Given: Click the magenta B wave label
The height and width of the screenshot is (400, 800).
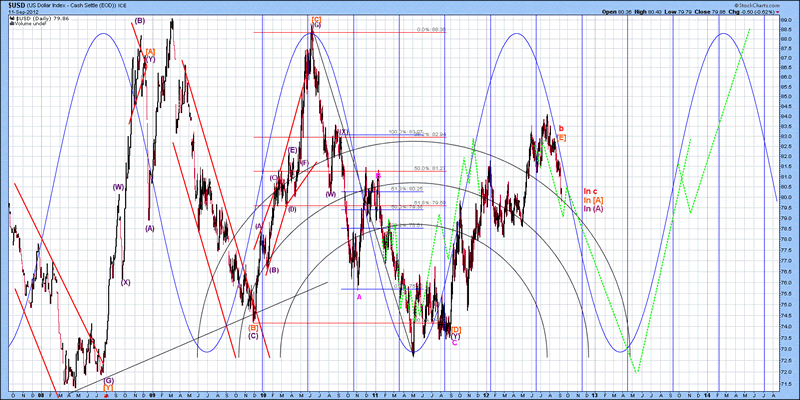Looking at the screenshot, I should click(x=378, y=175).
